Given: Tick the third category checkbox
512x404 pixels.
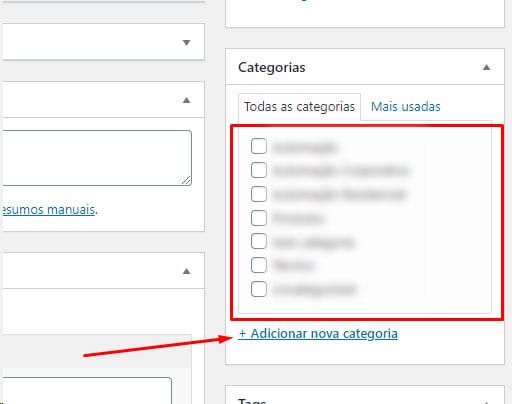Looking at the screenshot, I should click(259, 194).
